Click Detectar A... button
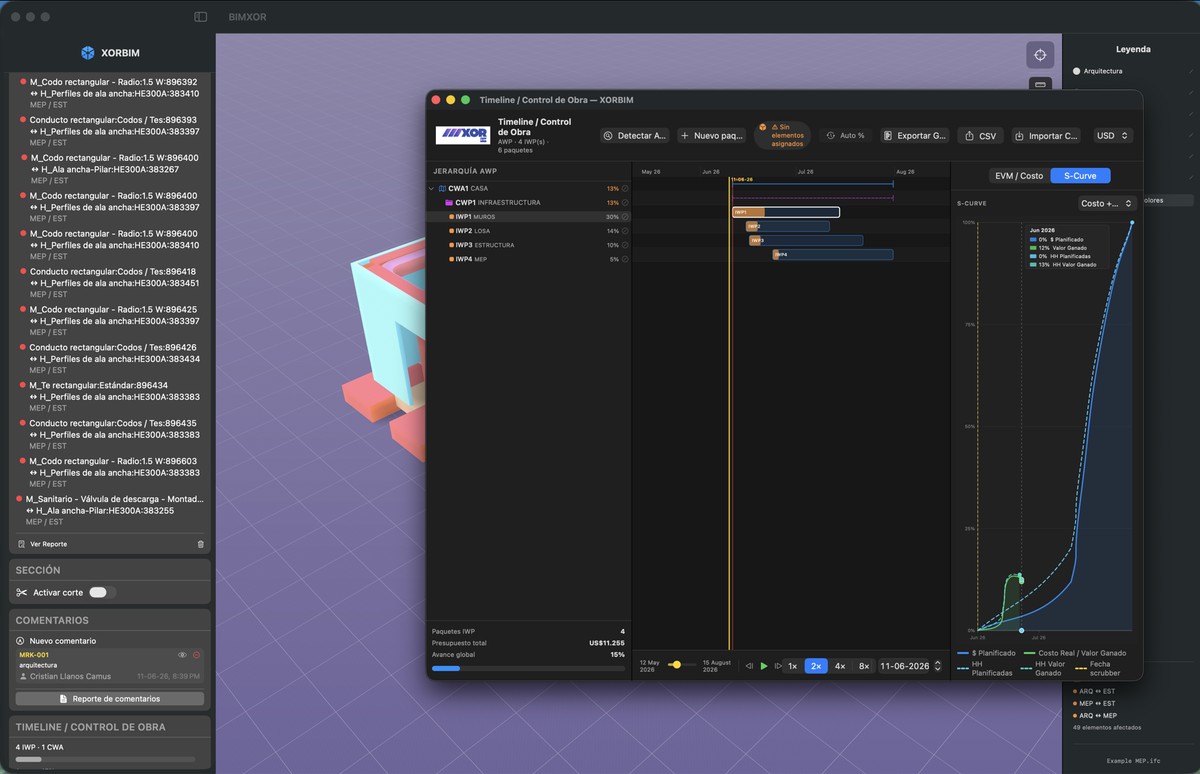Image resolution: width=1200 pixels, height=774 pixels. click(x=635, y=135)
